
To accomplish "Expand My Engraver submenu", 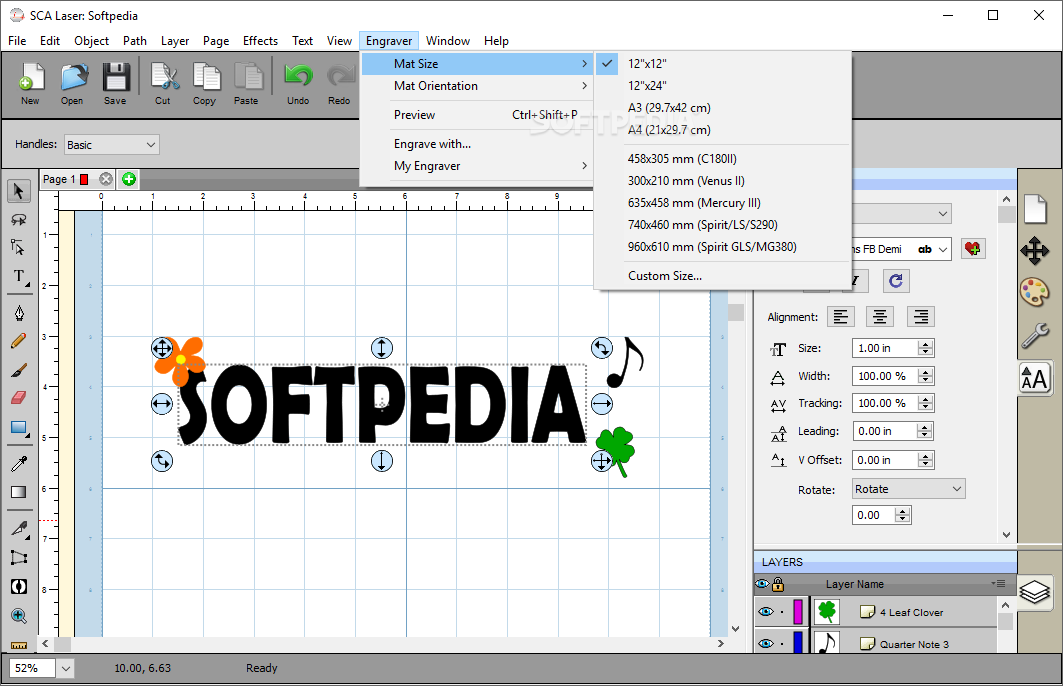I will click(x=477, y=166).
